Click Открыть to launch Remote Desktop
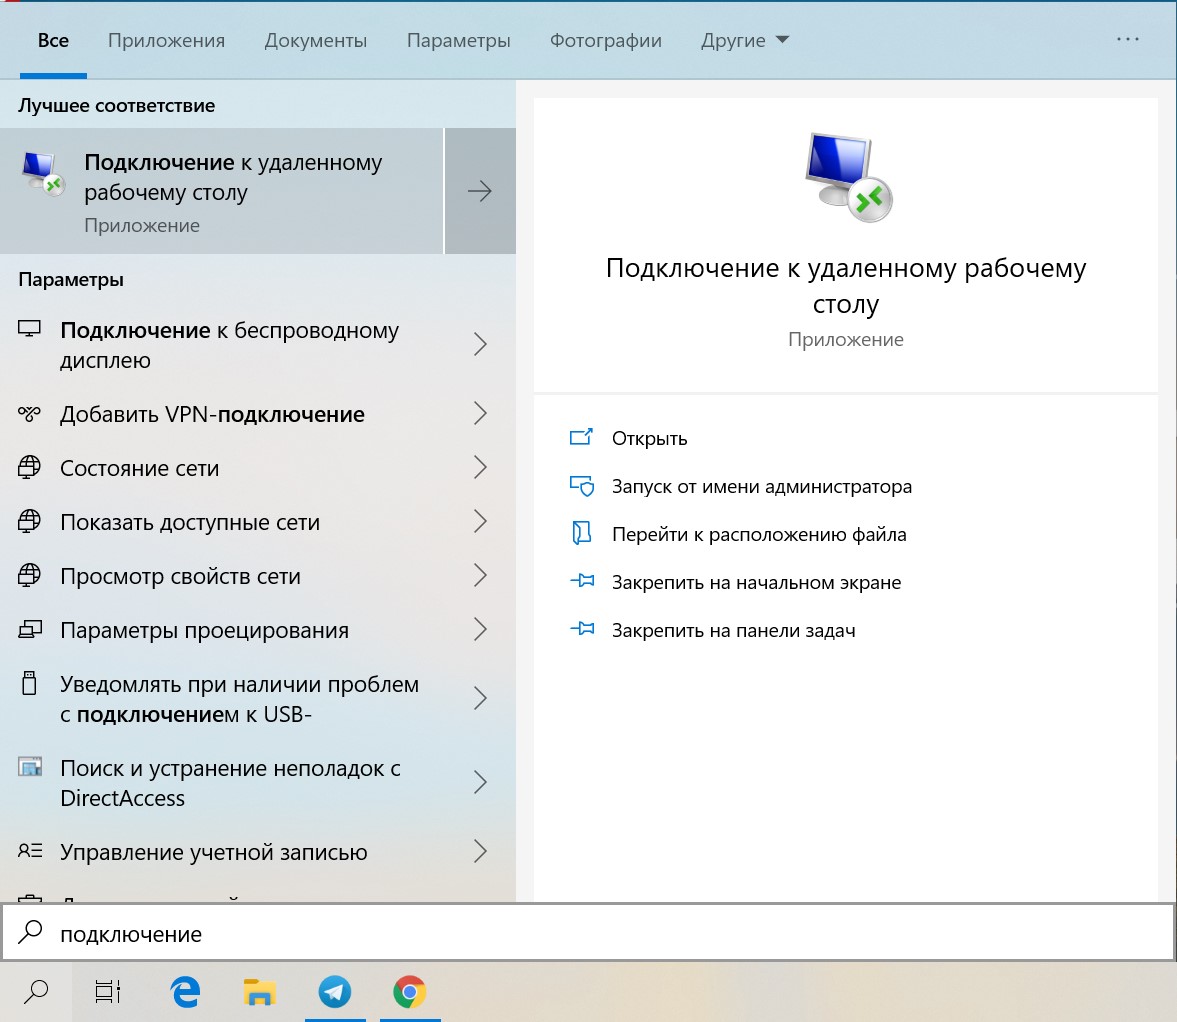 tap(649, 439)
